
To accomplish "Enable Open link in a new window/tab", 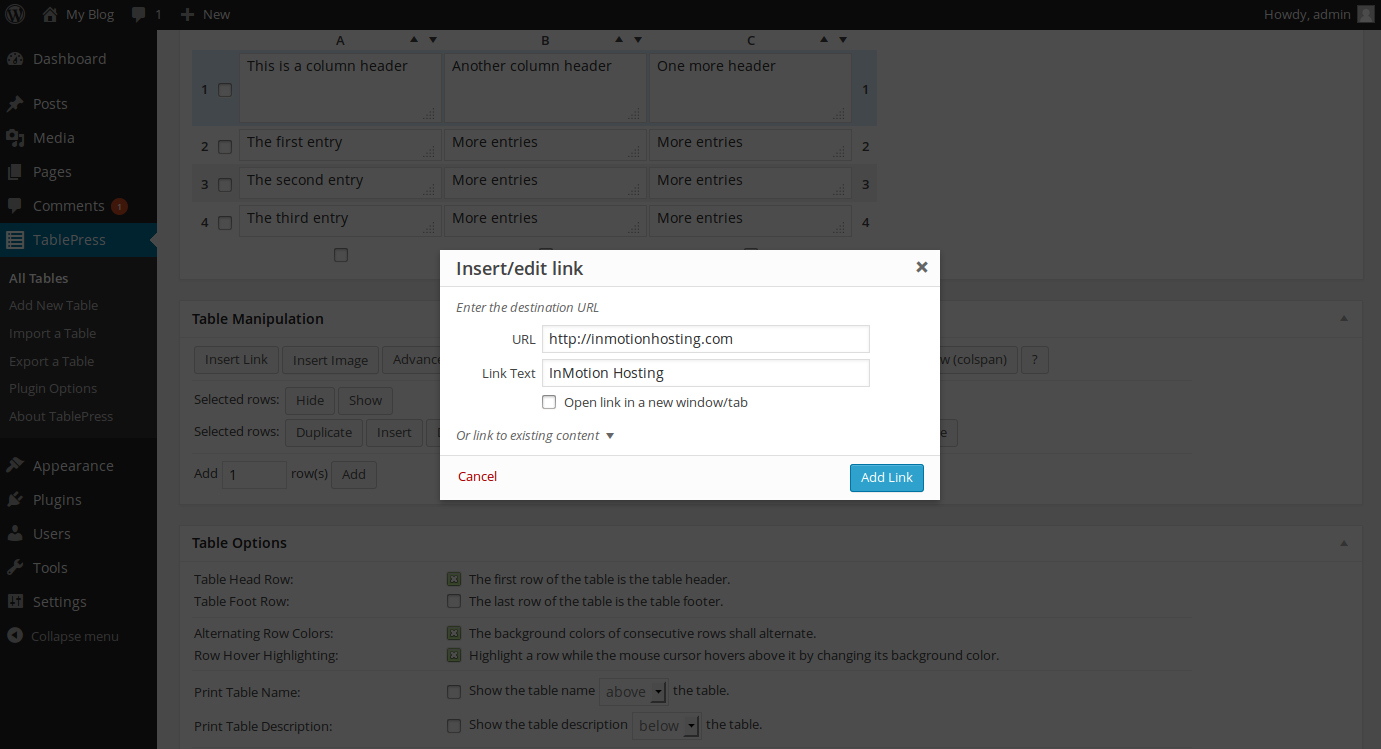I will 549,402.
